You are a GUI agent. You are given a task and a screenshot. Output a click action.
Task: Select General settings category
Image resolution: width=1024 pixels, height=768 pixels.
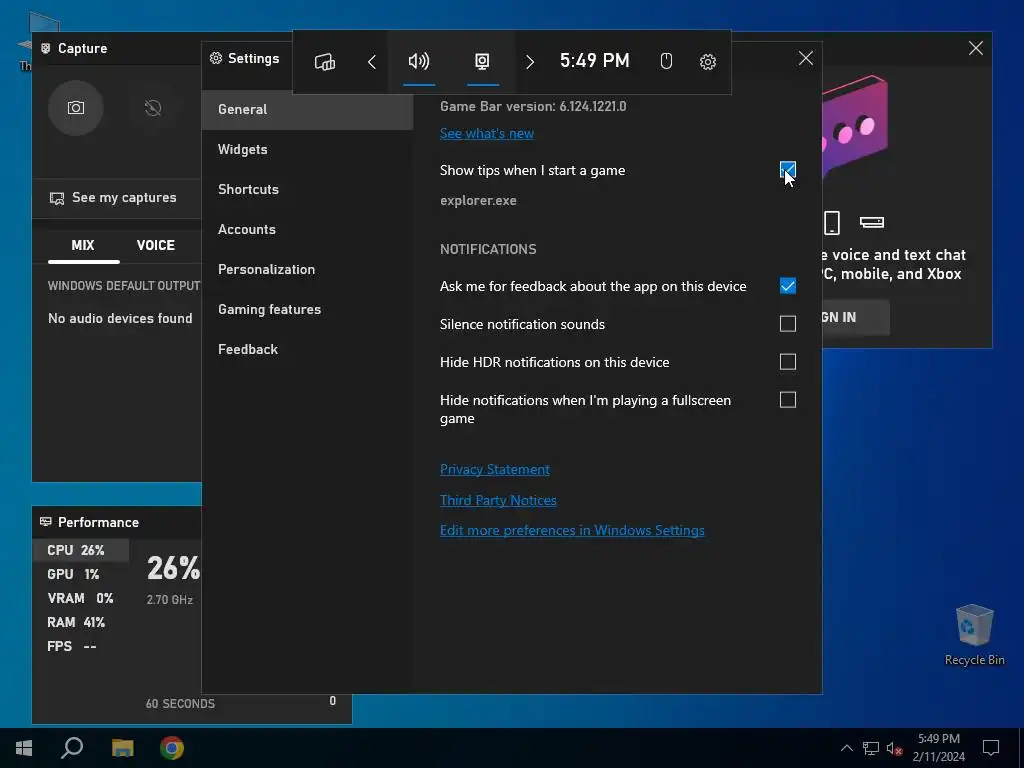[307, 110]
